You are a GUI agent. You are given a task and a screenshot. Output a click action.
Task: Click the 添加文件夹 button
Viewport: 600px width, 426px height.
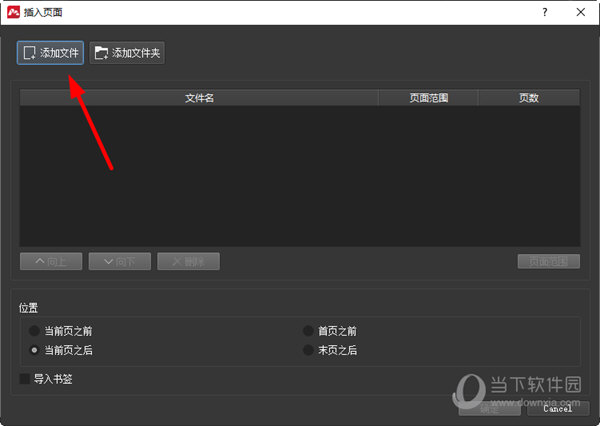coord(127,53)
